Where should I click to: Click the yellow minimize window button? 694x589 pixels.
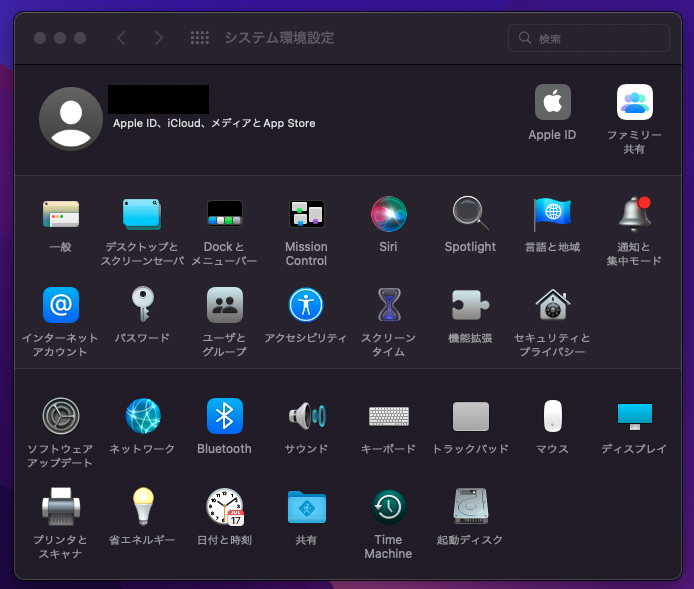pyautogui.click(x=60, y=38)
